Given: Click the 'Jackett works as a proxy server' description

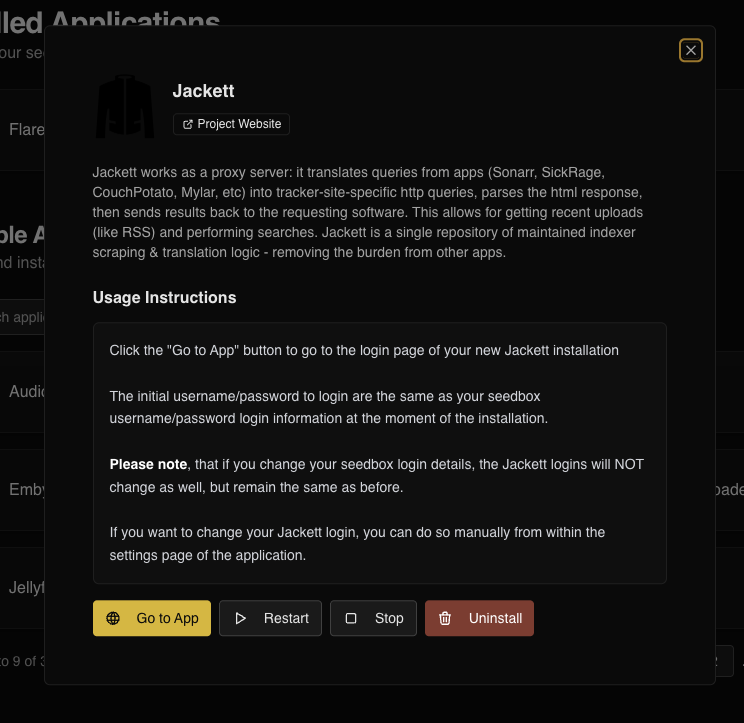Looking at the screenshot, I should click(368, 212).
